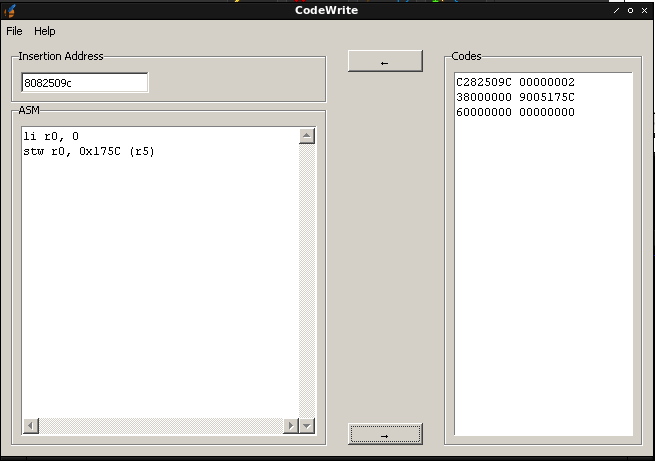Click the Insertion Address input field
This screenshot has height=461, width=655.
pyautogui.click(x=85, y=83)
